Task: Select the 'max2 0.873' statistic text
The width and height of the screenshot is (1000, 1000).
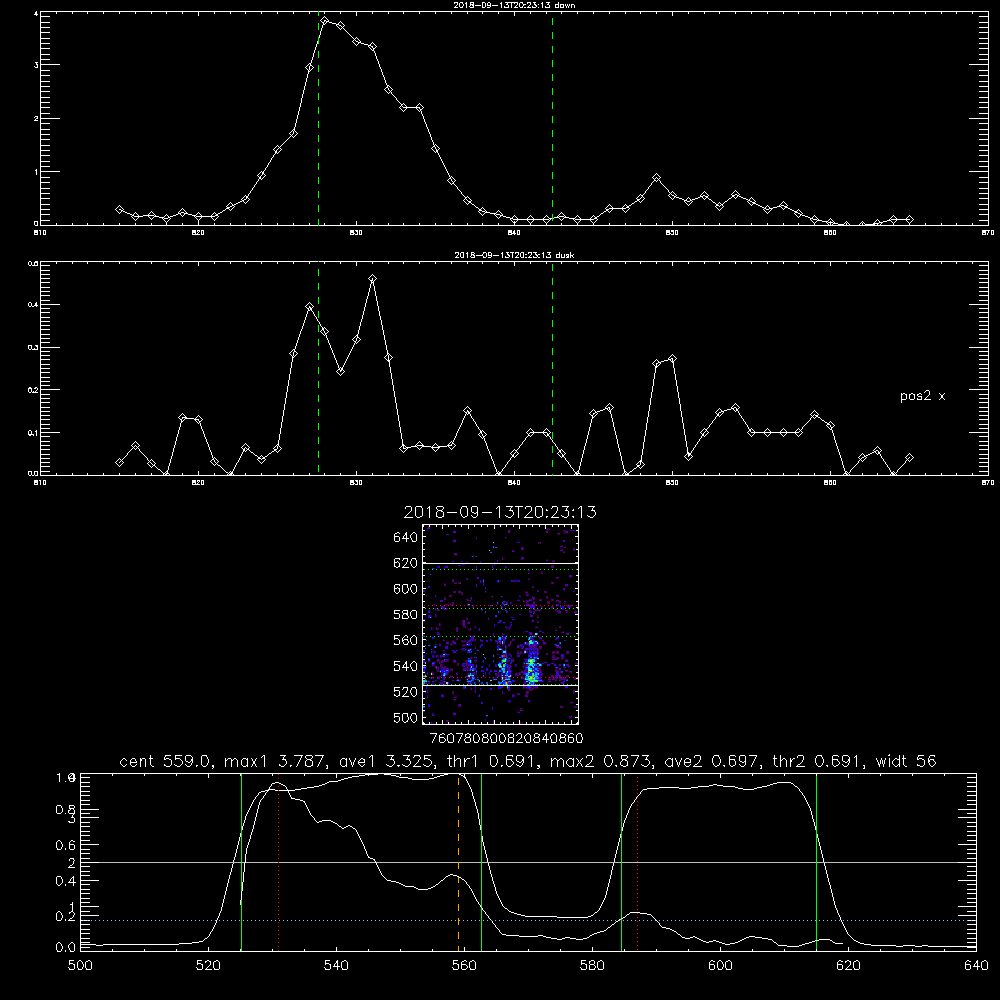Action: 601,761
